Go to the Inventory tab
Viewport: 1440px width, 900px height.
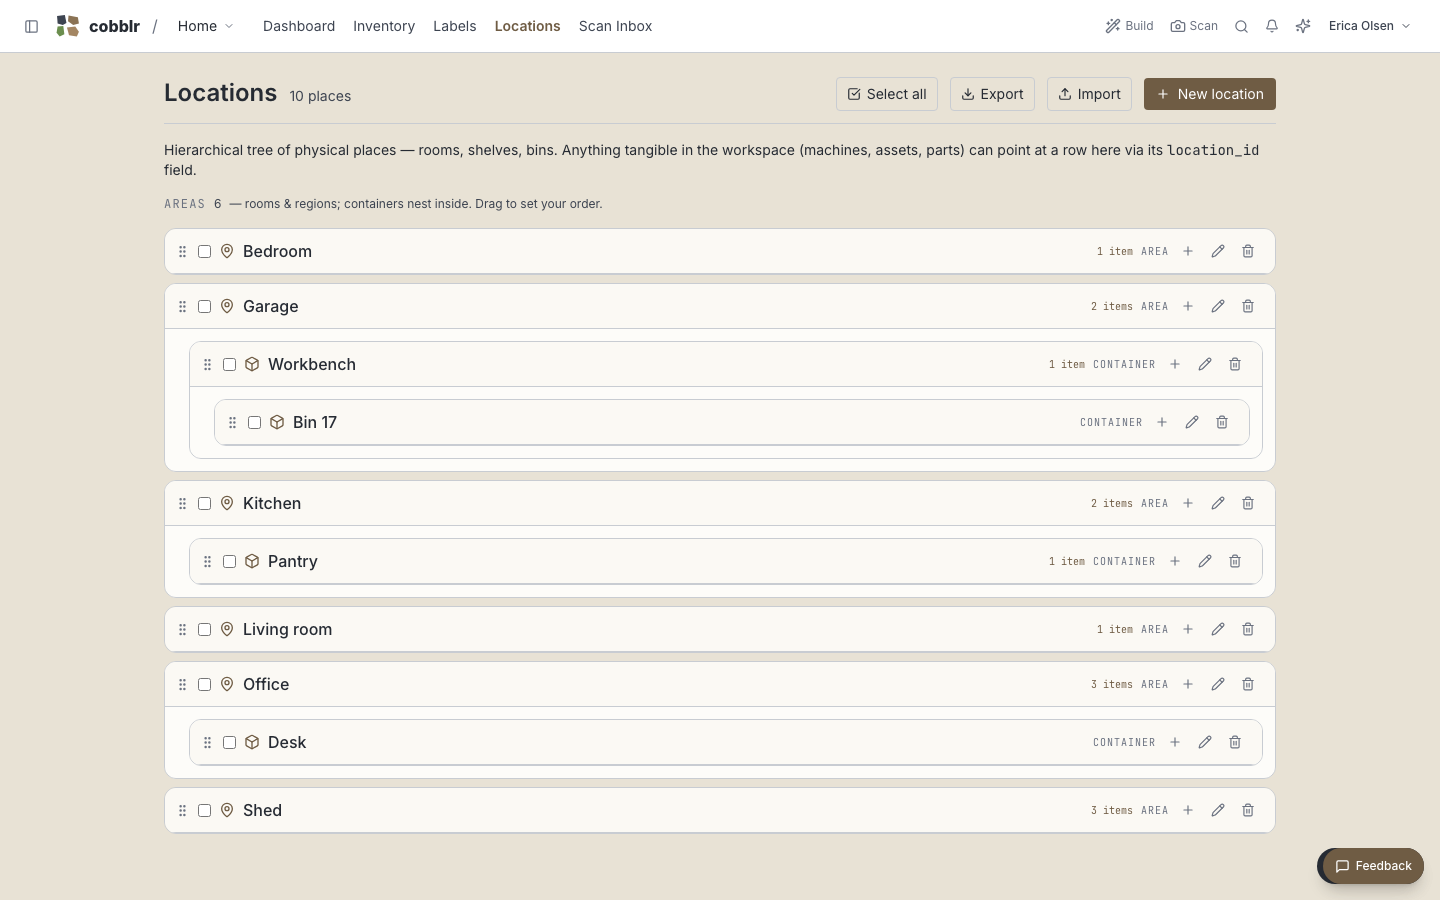(x=384, y=26)
